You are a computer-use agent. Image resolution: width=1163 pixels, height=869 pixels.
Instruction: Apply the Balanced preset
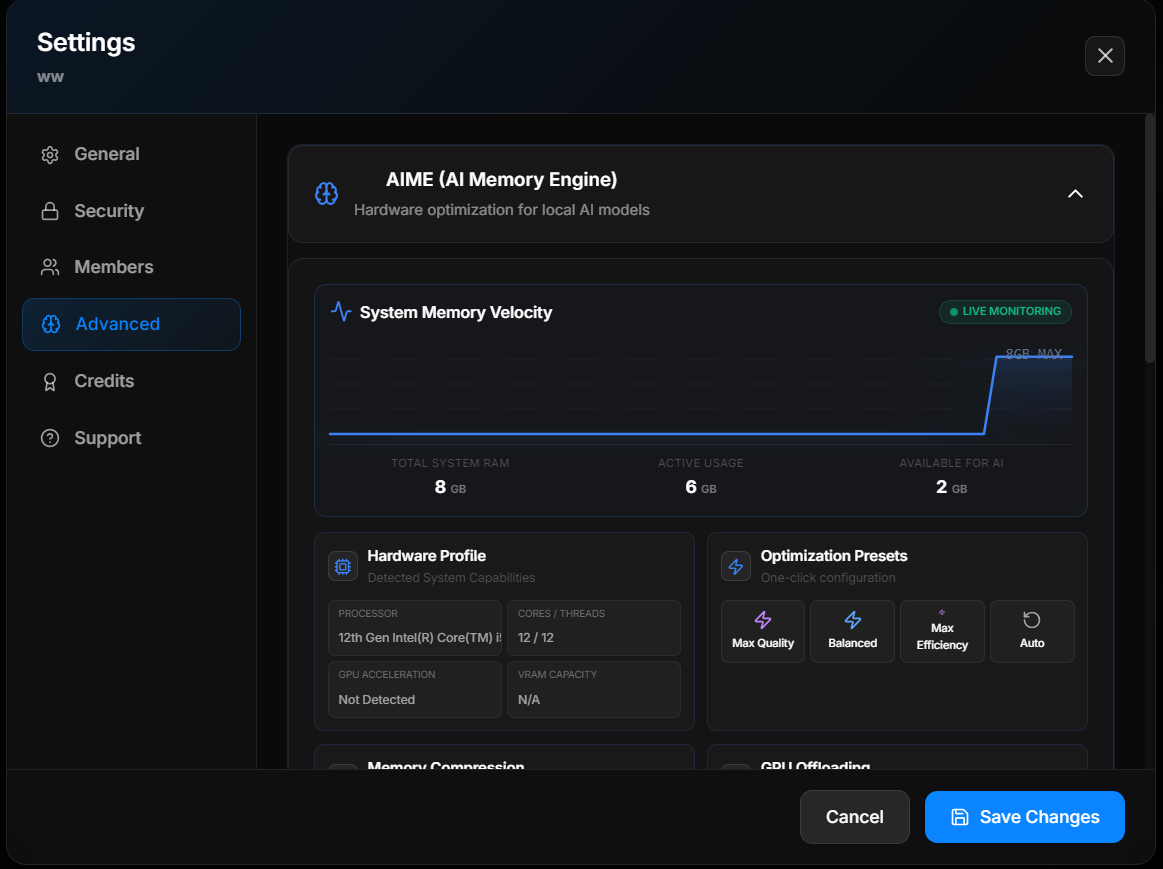(x=852, y=631)
